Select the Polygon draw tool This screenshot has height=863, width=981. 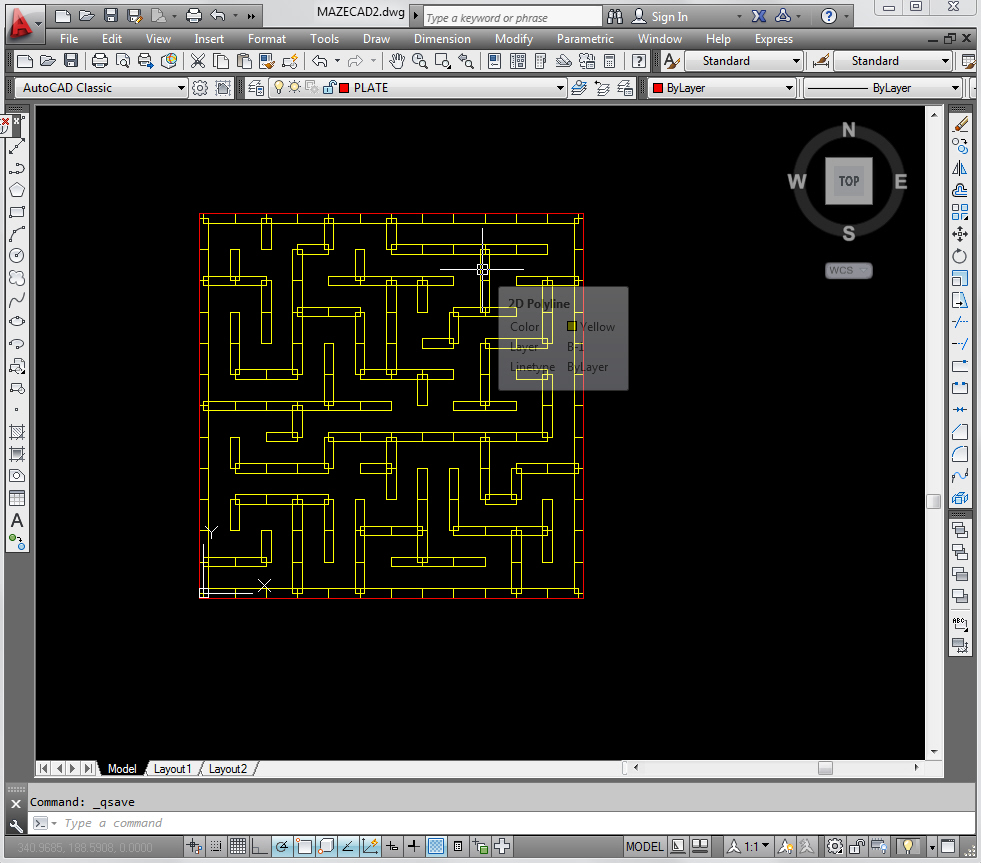17,190
